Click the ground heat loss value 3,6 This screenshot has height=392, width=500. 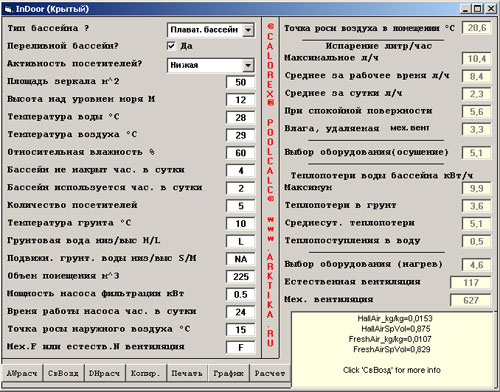[477, 206]
